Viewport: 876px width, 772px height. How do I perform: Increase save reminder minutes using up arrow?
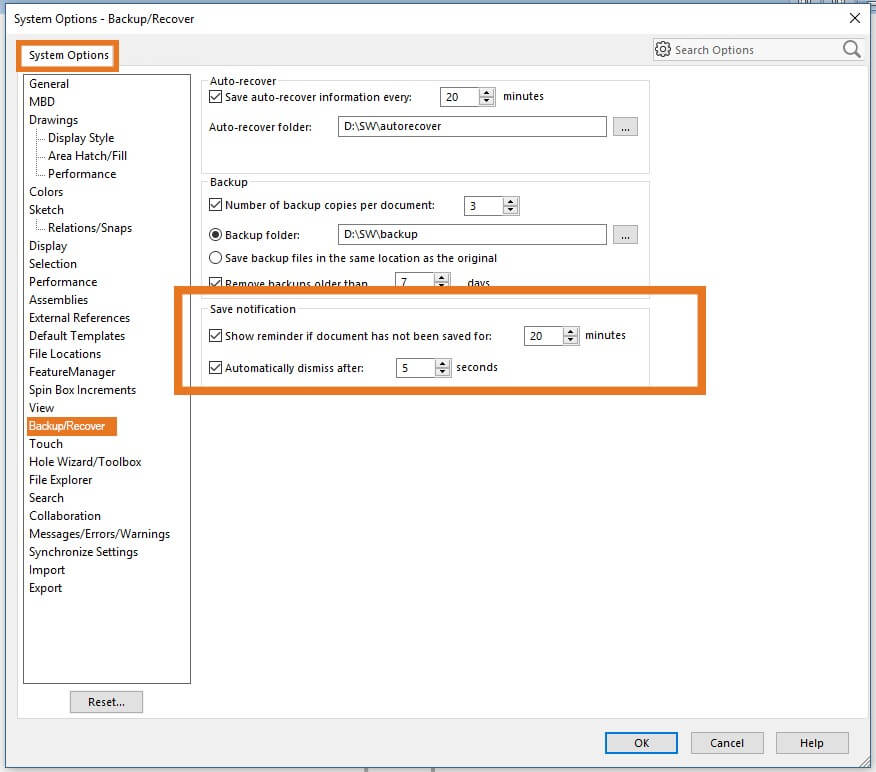click(x=571, y=331)
